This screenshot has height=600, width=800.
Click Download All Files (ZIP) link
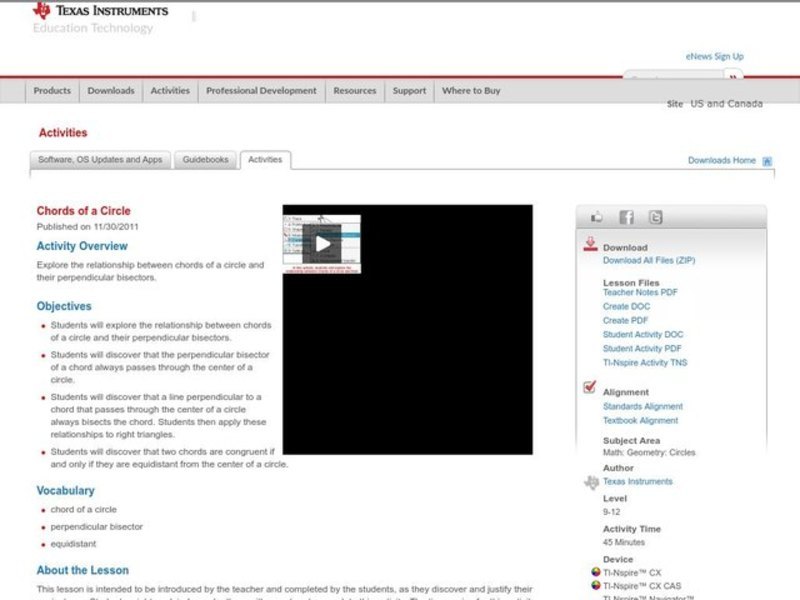pos(648,261)
